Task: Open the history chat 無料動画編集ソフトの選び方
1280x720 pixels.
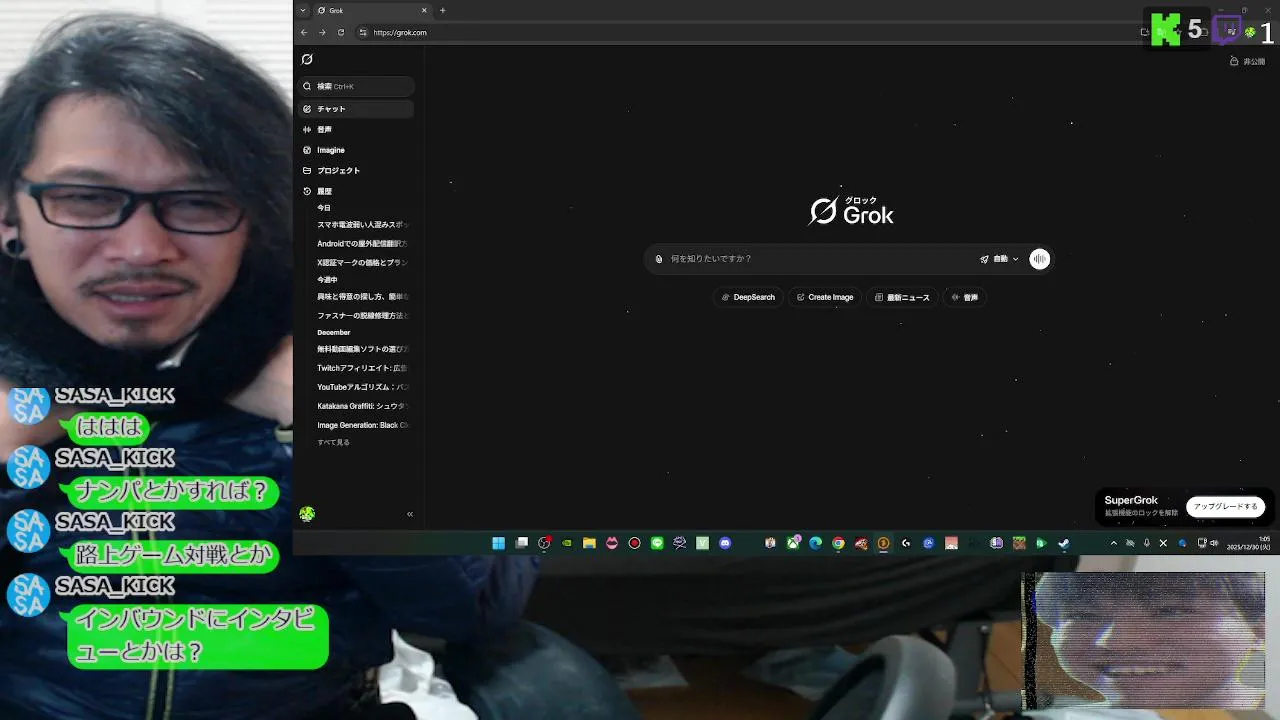Action: (363, 350)
